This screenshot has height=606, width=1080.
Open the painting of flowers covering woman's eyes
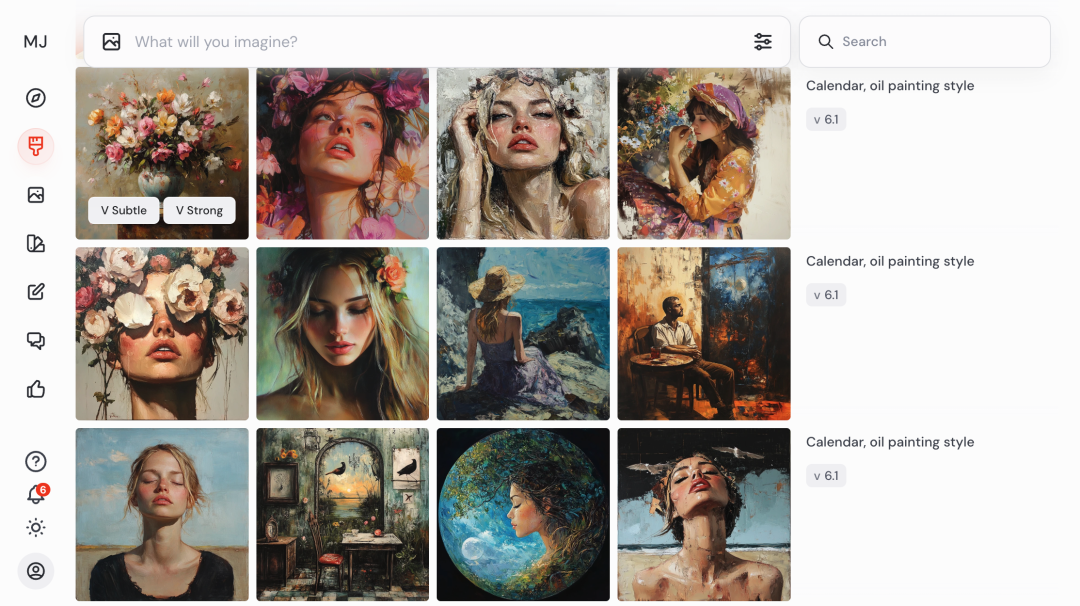coord(162,334)
